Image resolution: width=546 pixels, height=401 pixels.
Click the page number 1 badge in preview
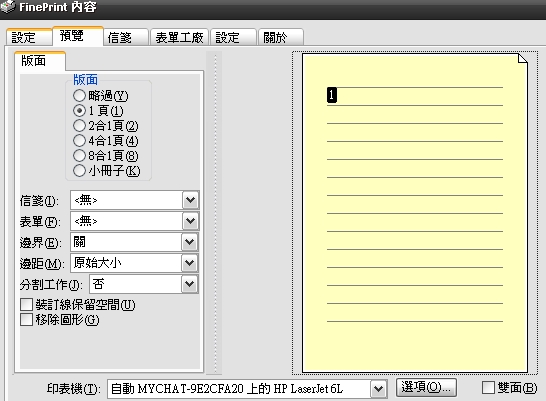click(x=332, y=95)
